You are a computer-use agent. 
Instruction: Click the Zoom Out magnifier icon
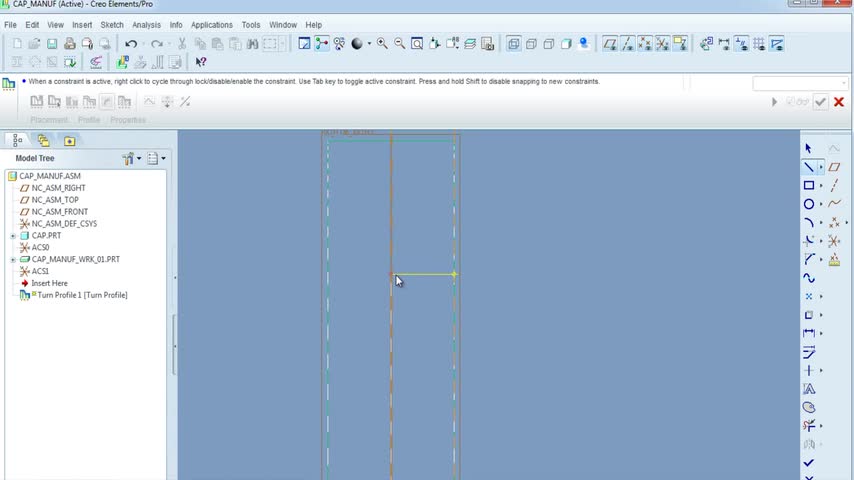[x=400, y=44]
